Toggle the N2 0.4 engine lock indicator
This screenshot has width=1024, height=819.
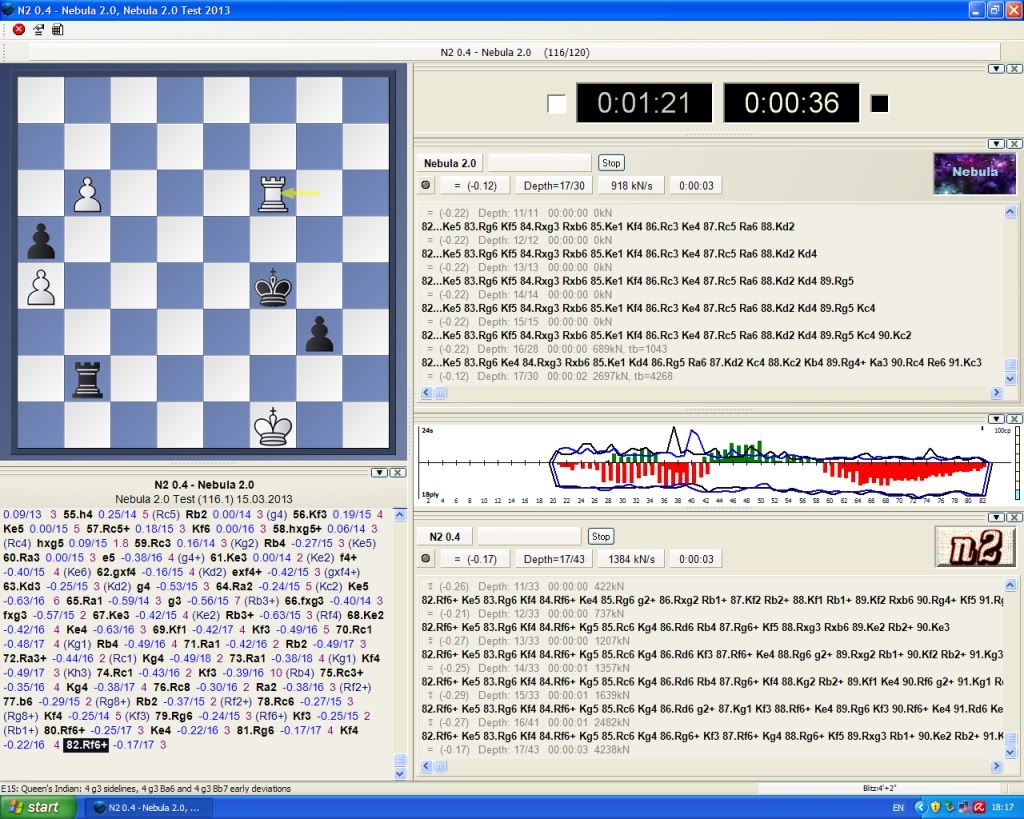click(x=426, y=559)
